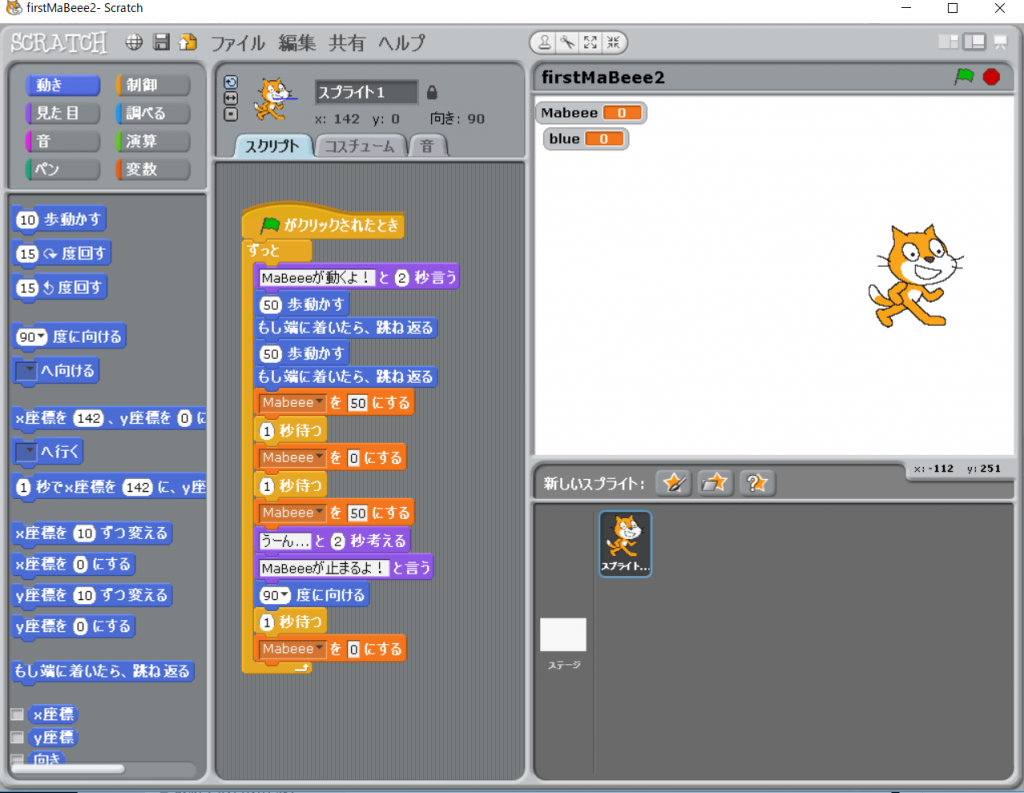Image resolution: width=1024 pixels, height=793 pixels.
Task: Open the 90 angle dropdown in the blocks palette
Action: pyautogui.click(x=41, y=337)
